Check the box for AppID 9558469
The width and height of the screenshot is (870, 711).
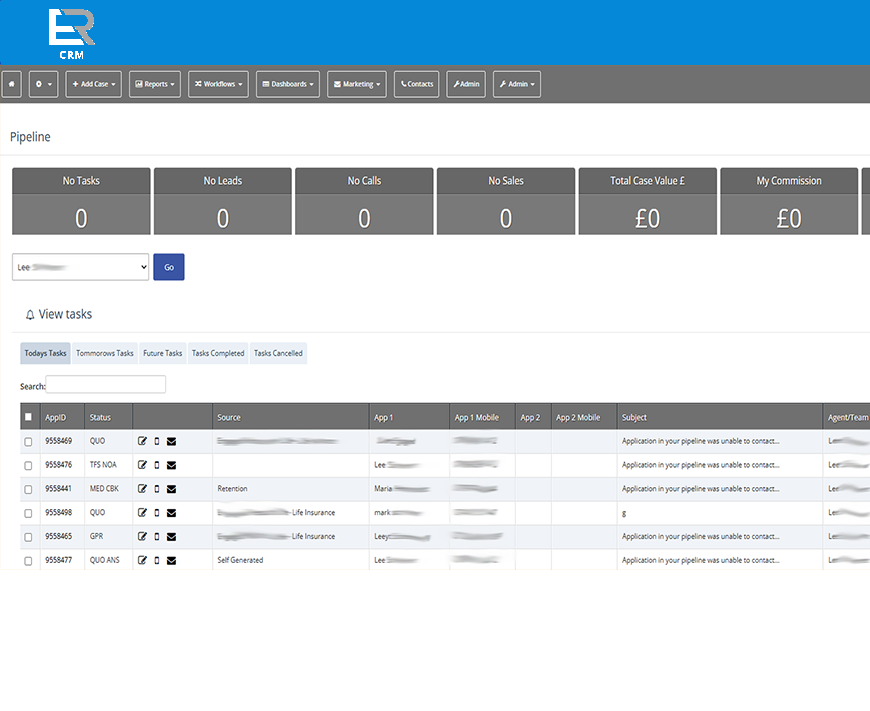28,441
